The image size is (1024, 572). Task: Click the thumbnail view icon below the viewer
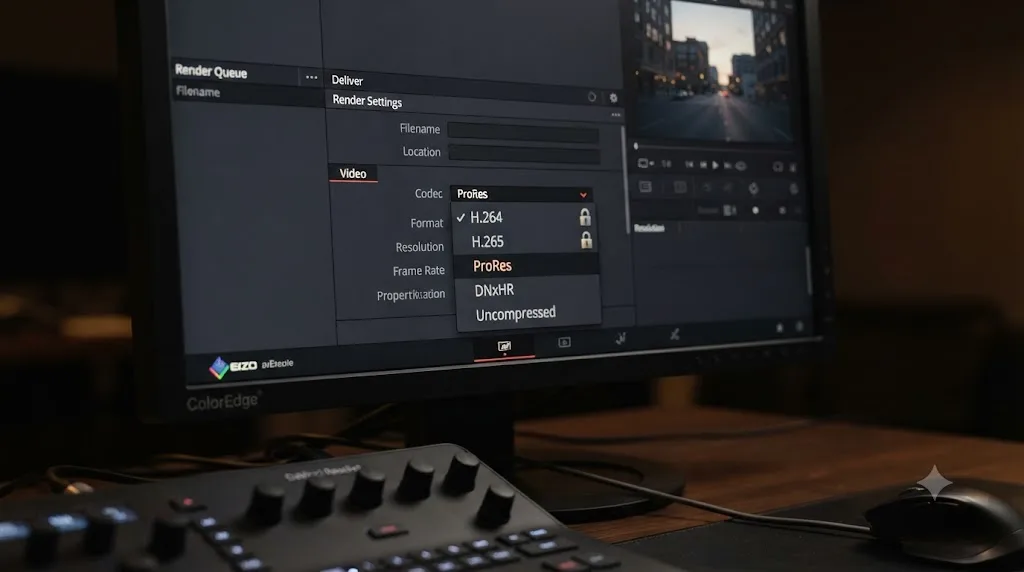coord(680,187)
